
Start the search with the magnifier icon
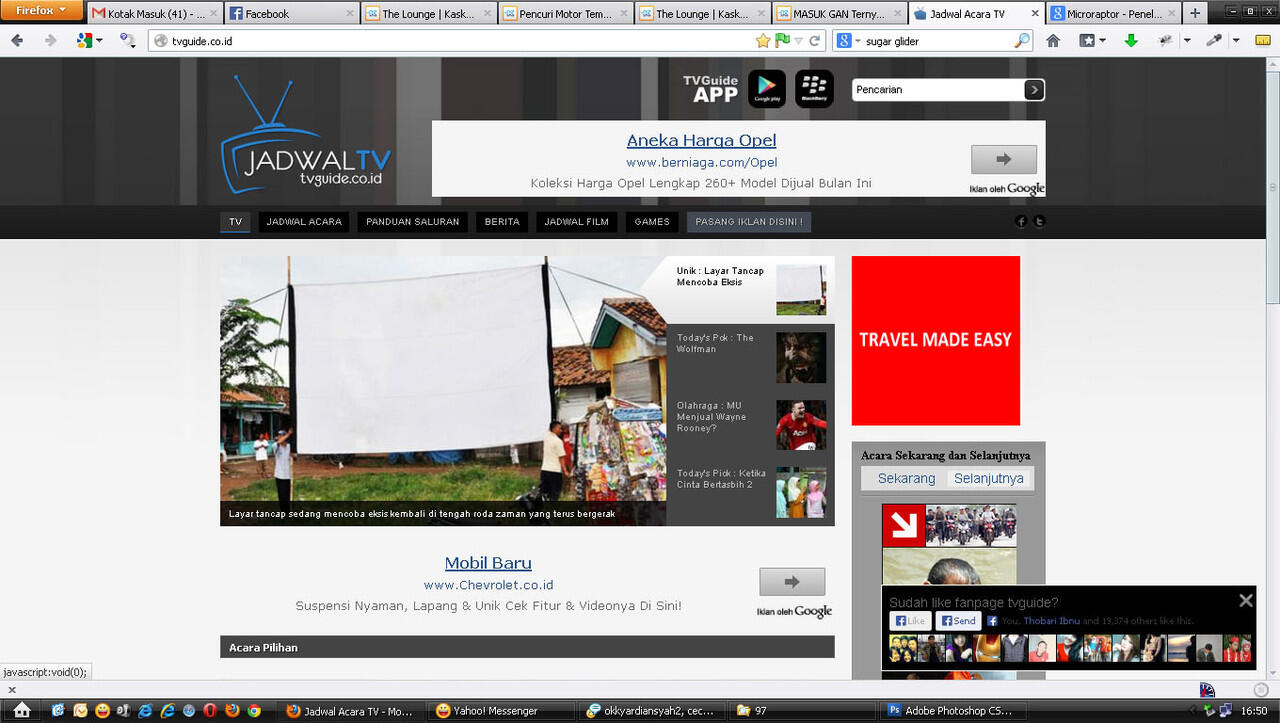pos(1022,41)
